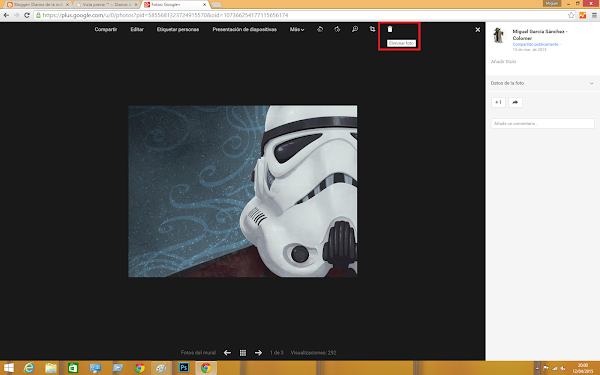Image resolution: width=600 pixels, height=375 pixels.
Task: Click the stormtrooper photo
Action: click(243, 191)
